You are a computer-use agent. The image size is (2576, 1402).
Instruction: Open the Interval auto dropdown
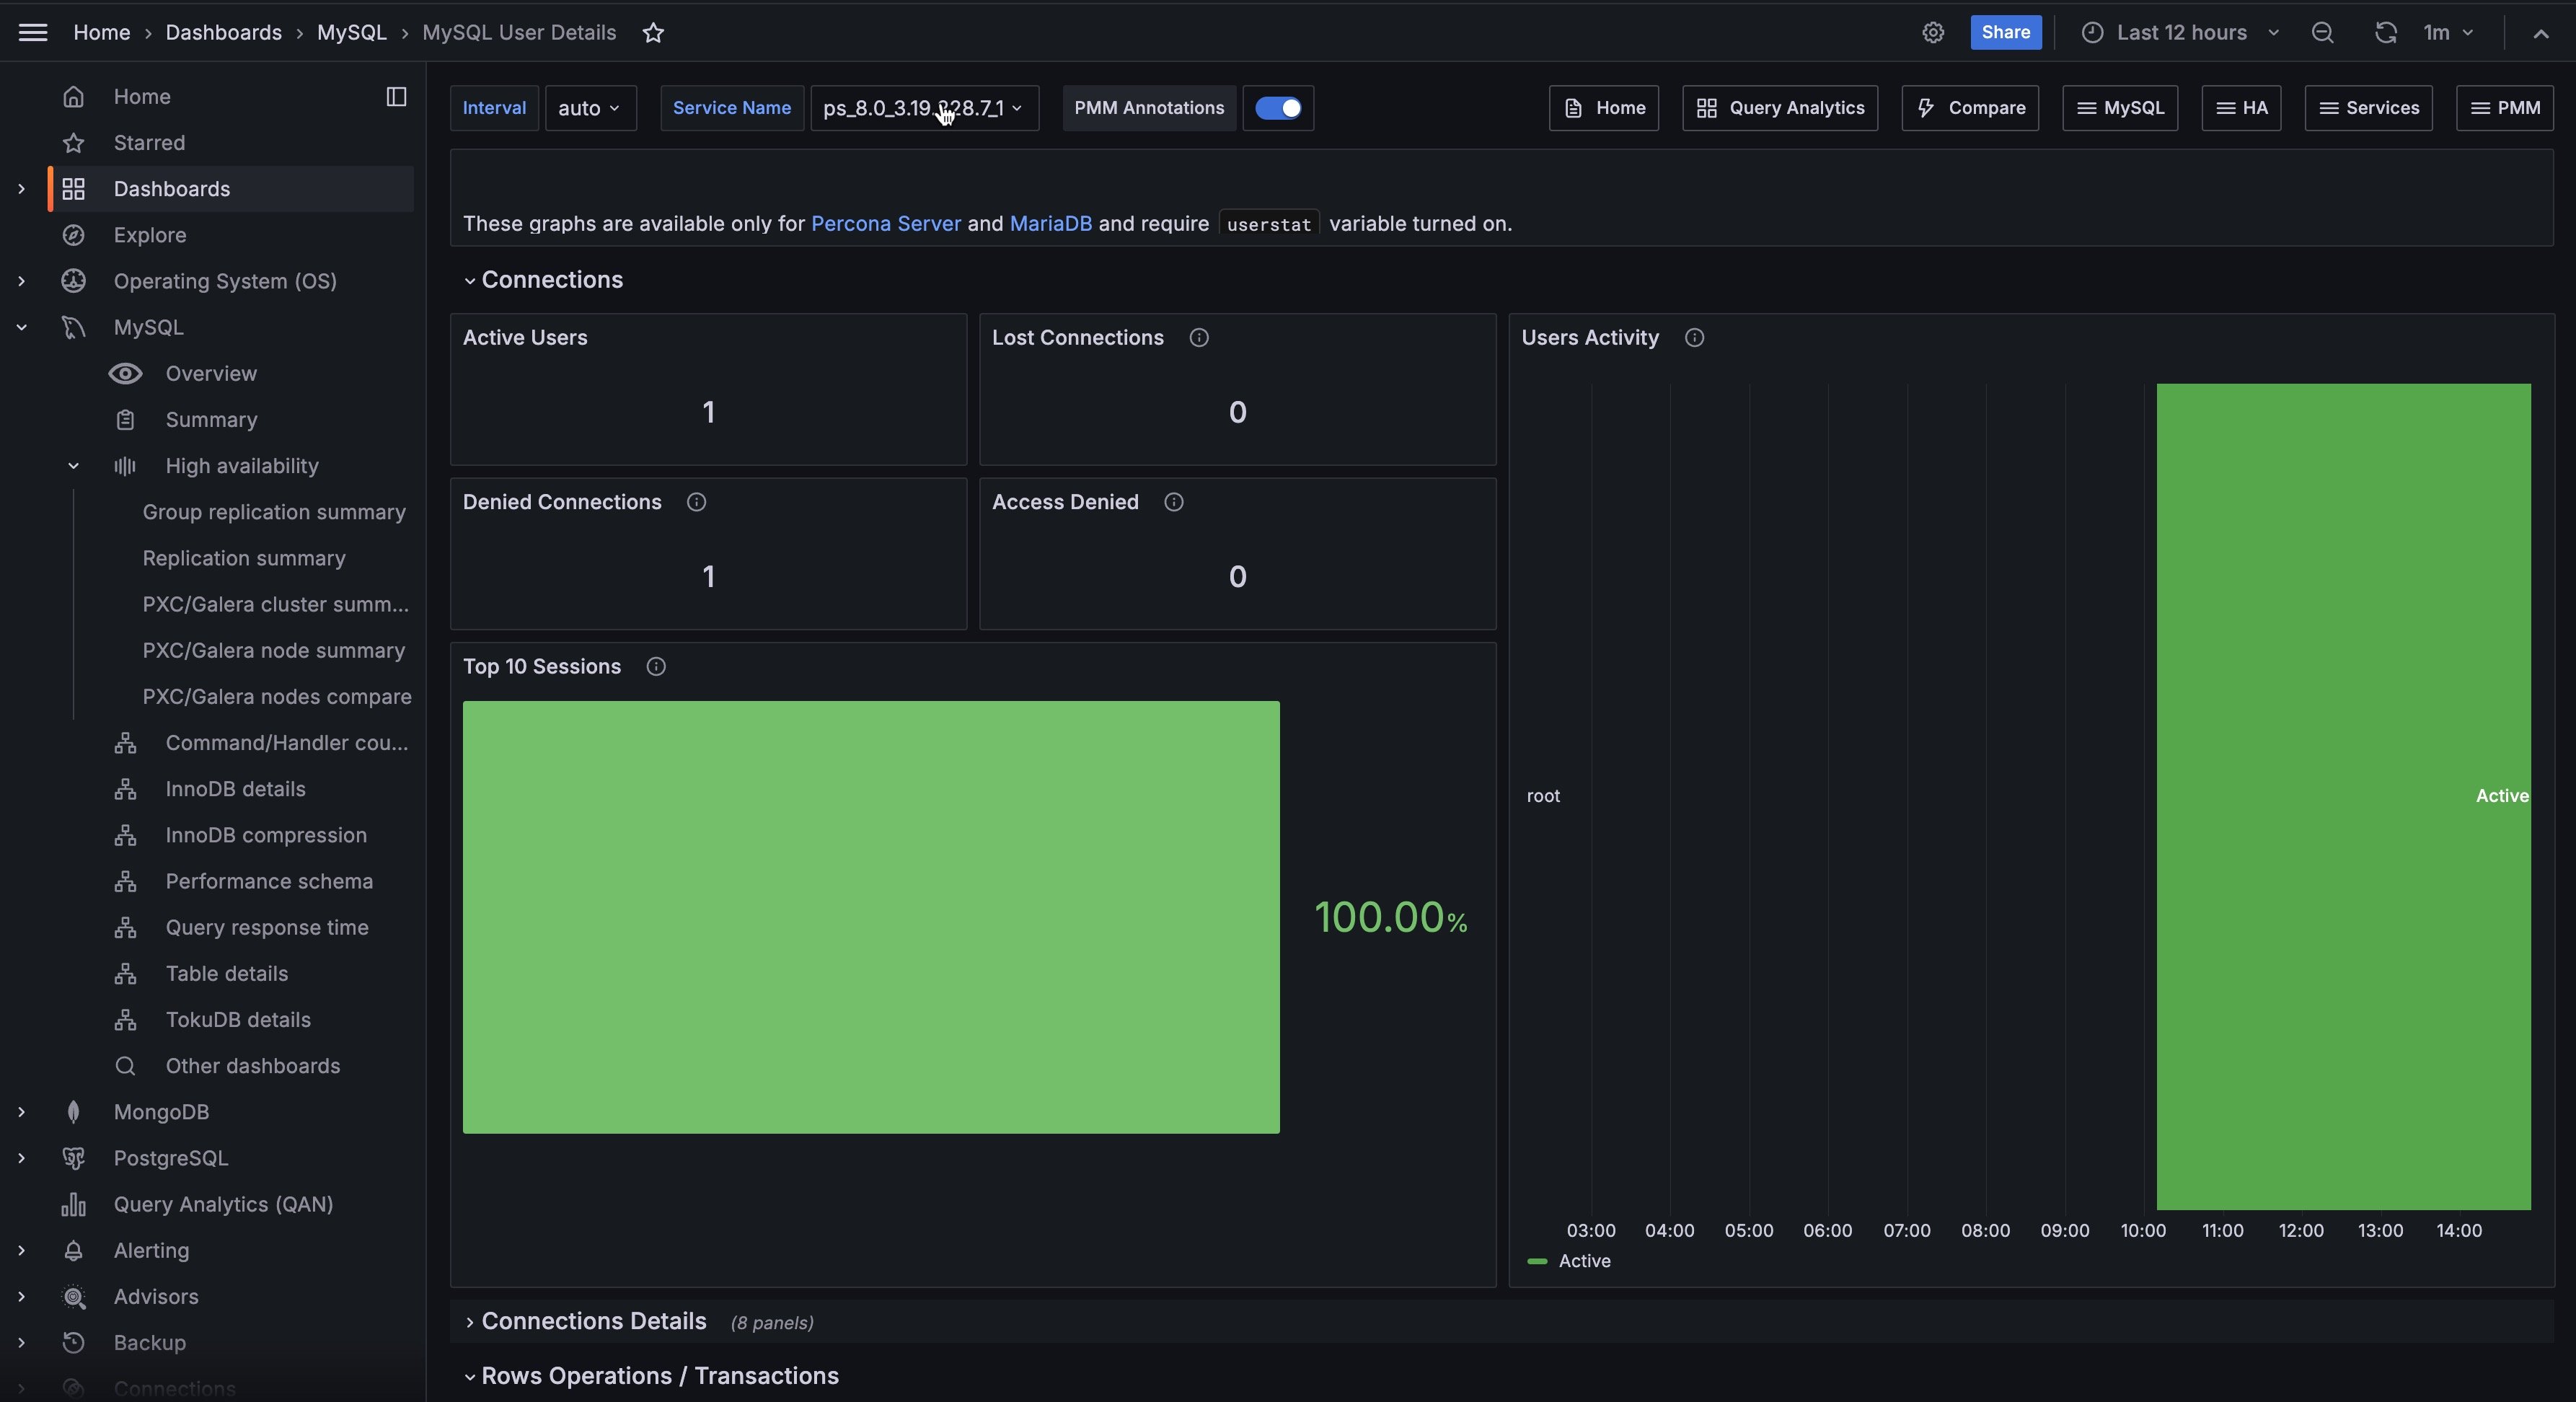[x=590, y=108]
